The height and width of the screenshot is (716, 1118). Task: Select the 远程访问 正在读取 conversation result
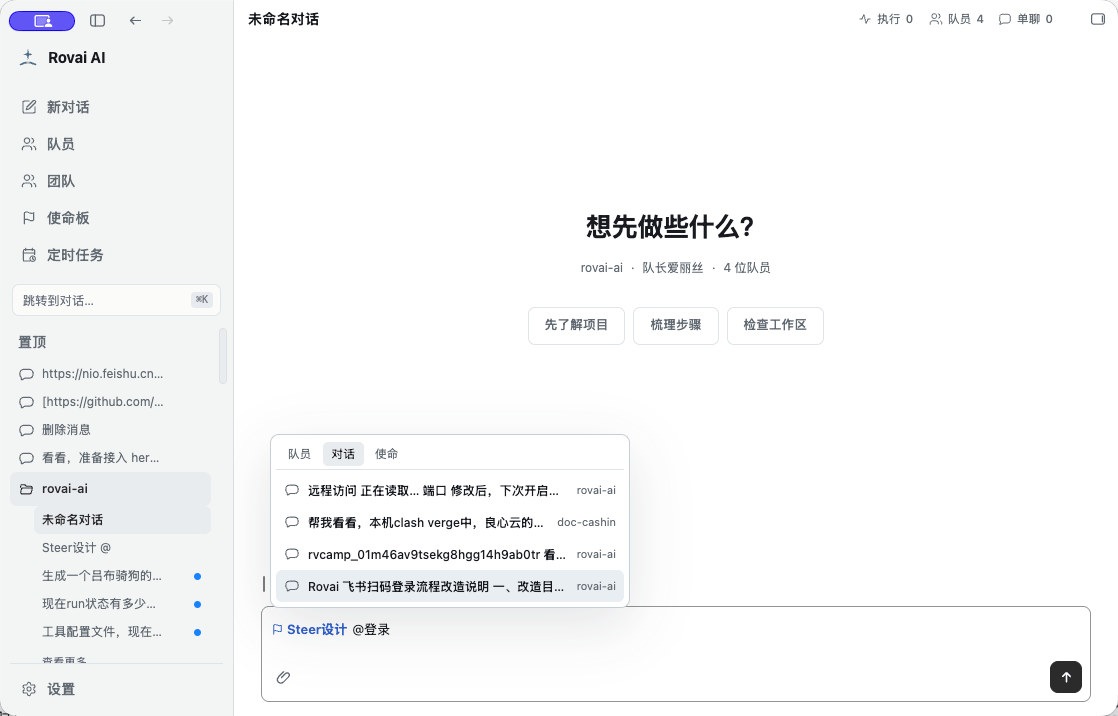pyautogui.click(x=450, y=491)
